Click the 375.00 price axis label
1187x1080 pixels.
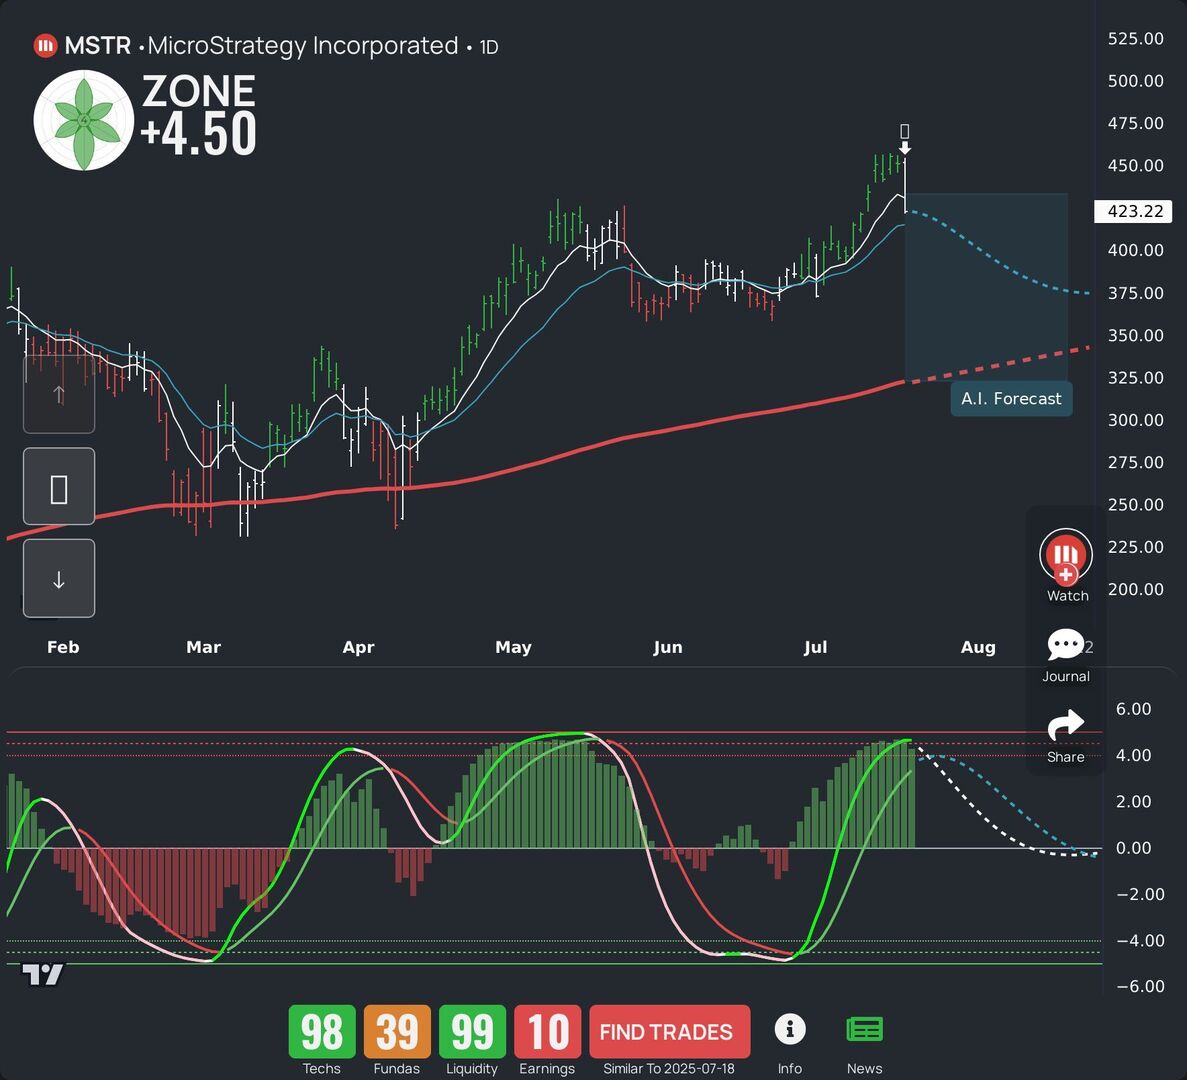tap(1136, 293)
